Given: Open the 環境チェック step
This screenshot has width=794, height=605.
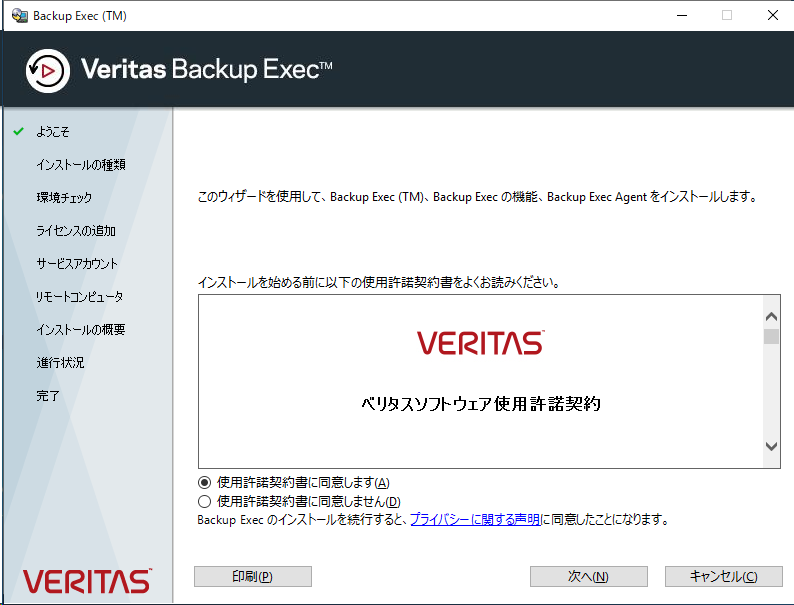Looking at the screenshot, I should point(64,197).
